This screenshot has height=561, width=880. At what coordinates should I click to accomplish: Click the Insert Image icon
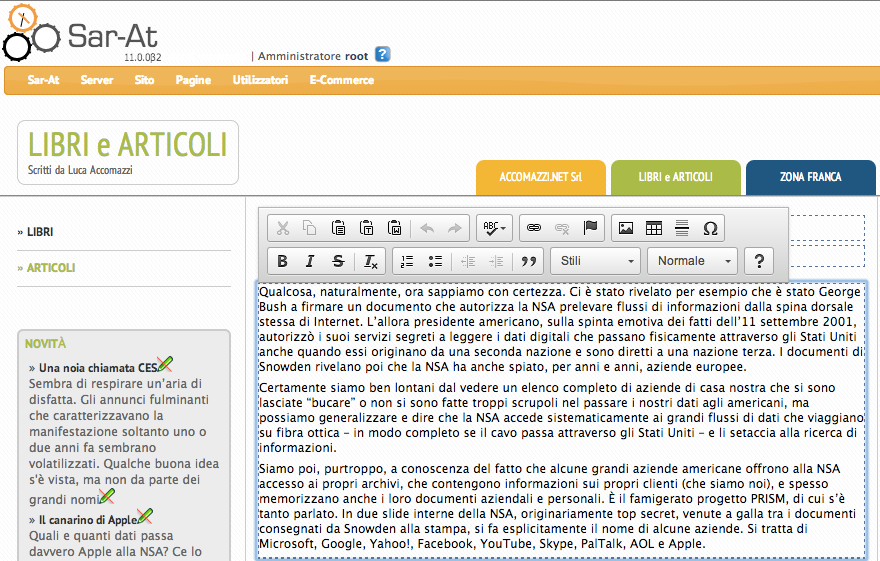click(626, 228)
